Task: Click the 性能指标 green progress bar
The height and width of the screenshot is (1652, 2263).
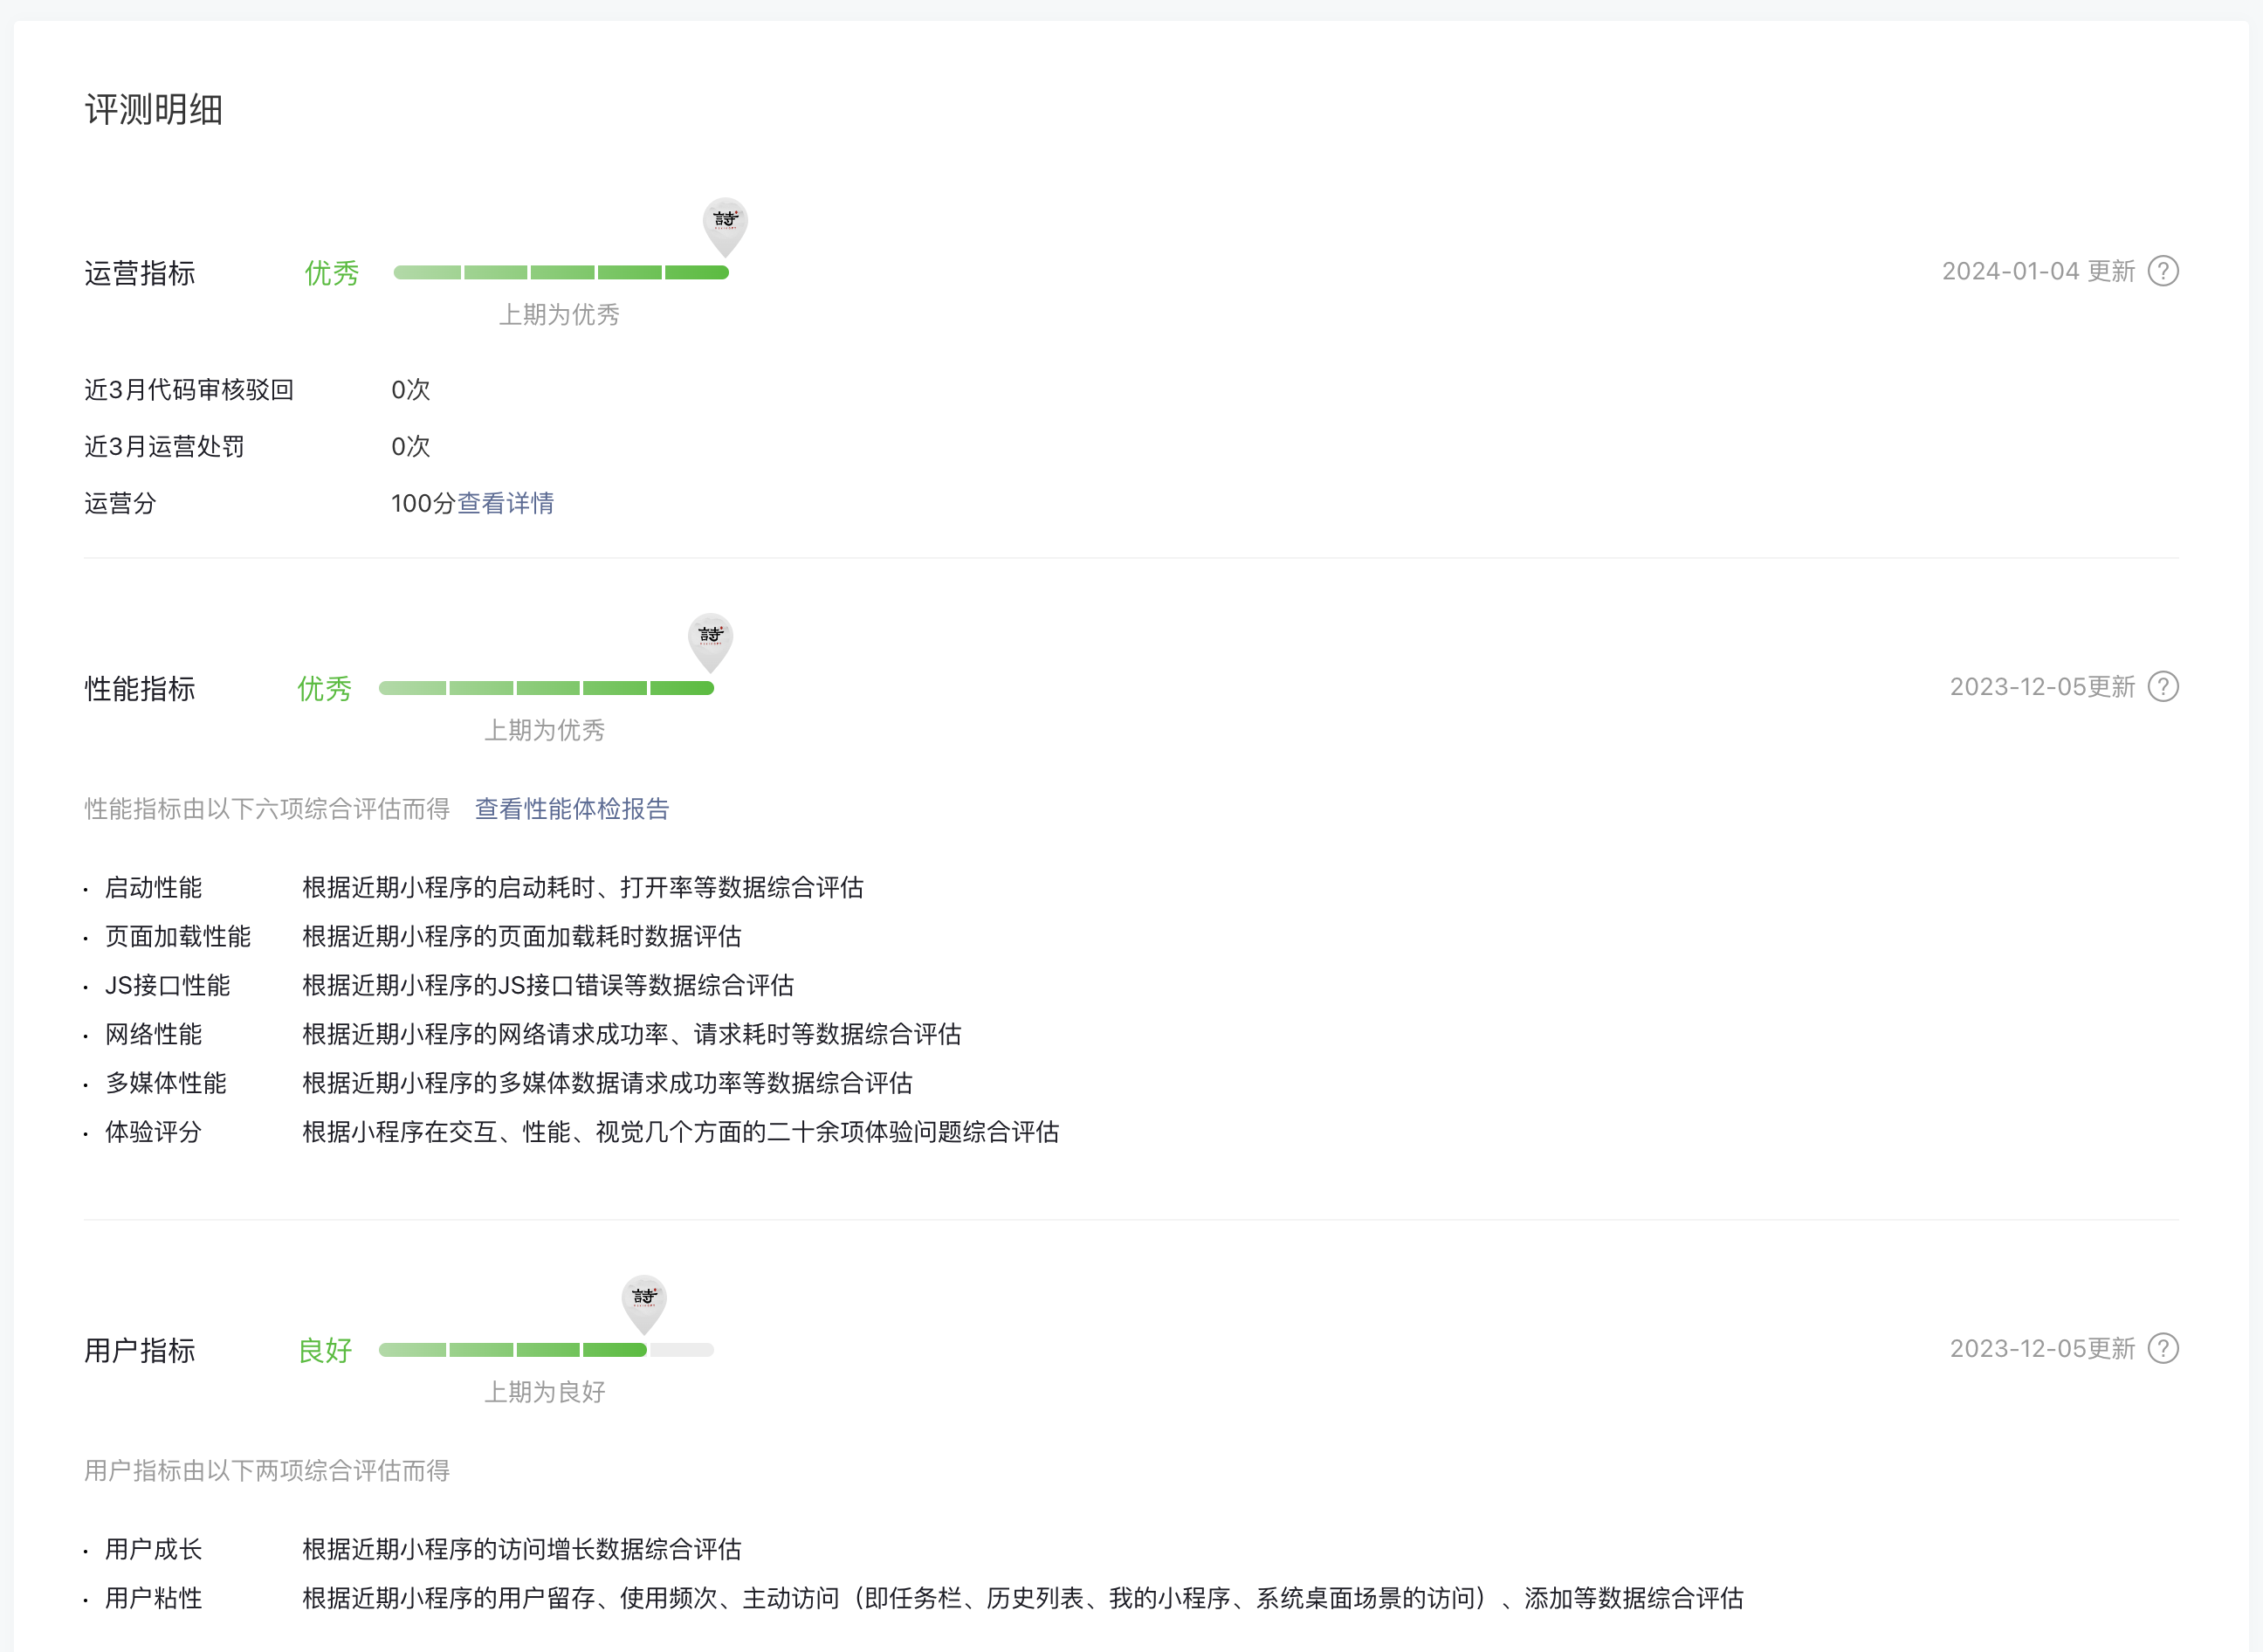Action: (x=545, y=688)
